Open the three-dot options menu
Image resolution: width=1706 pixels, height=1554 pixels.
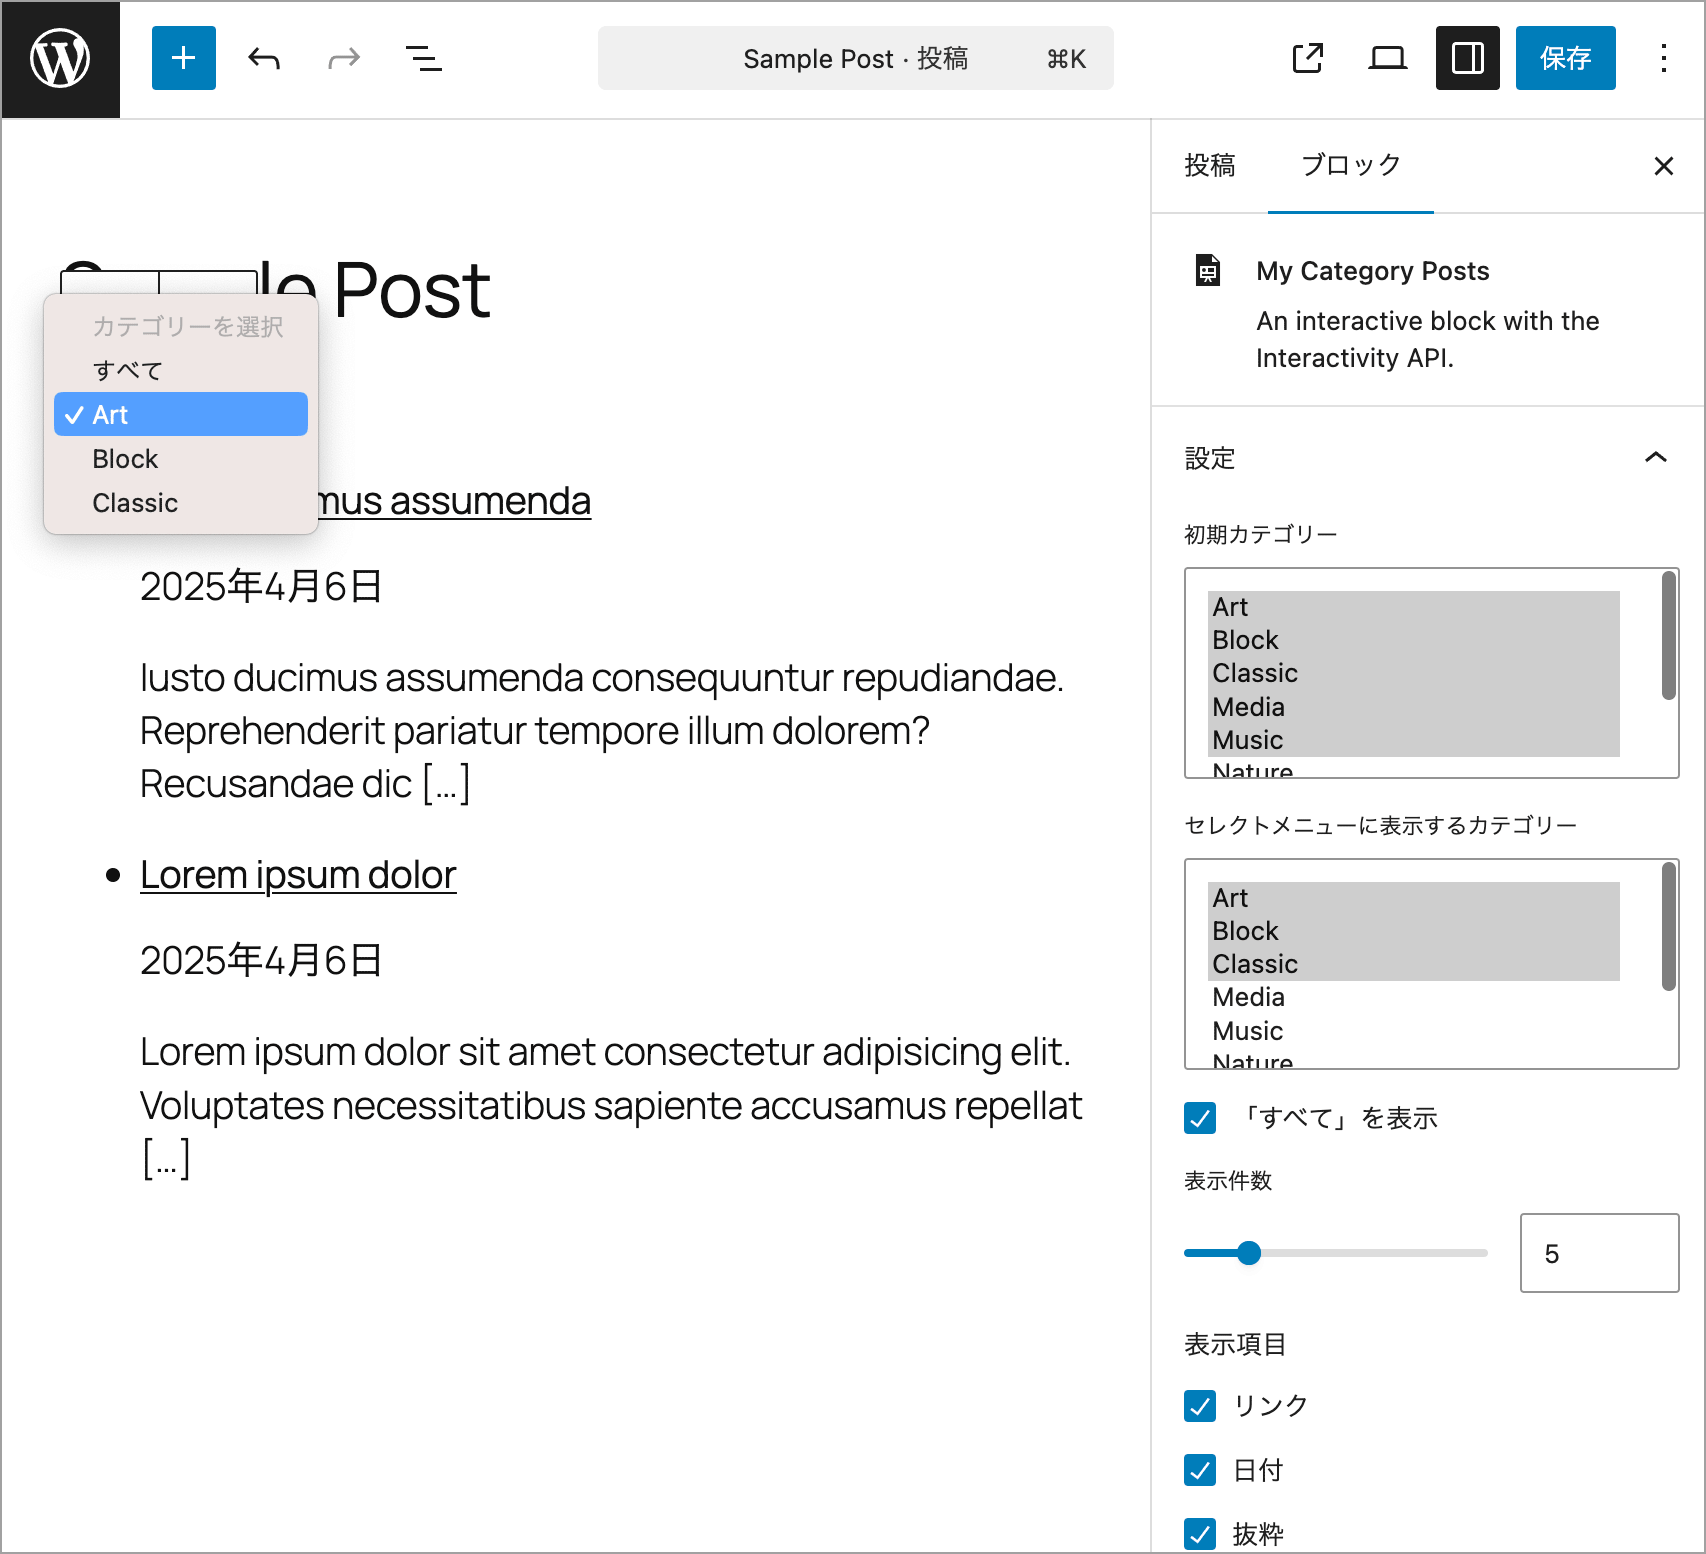1663,59
